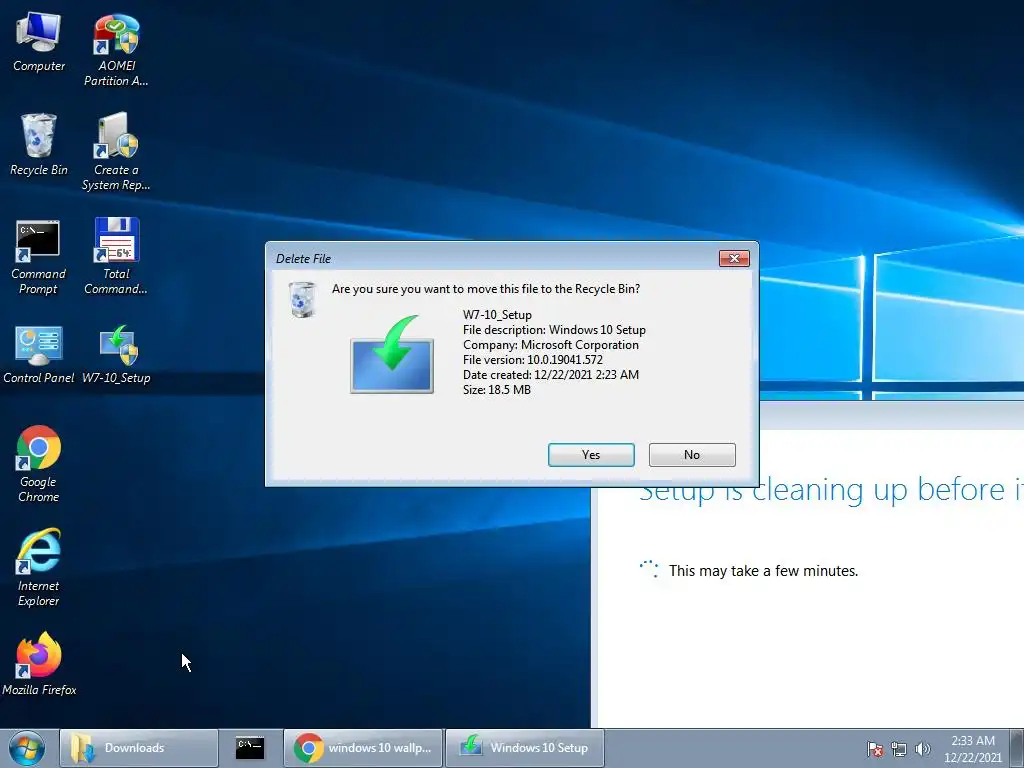Open the volume speaker tray icon

(x=923, y=749)
